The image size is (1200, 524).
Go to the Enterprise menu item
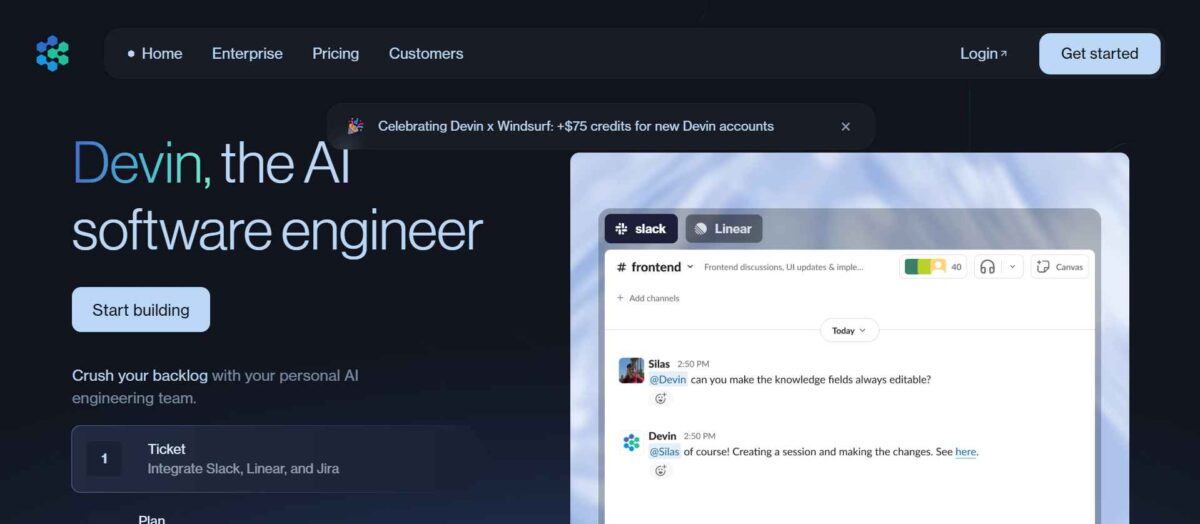click(247, 54)
